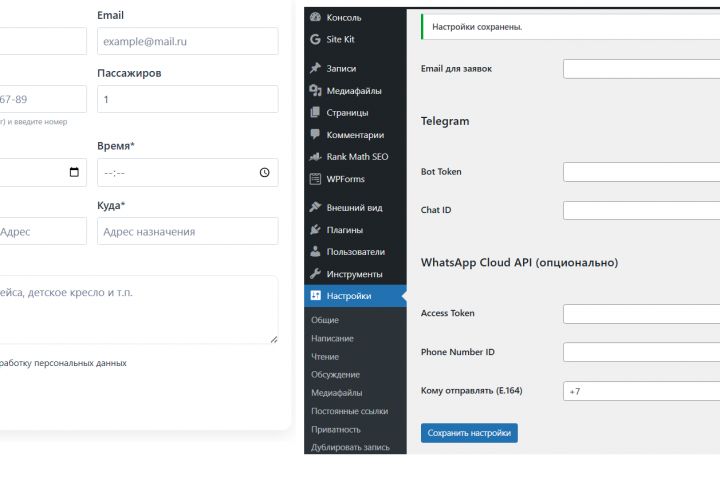Open Медиафайлы media icon

[316, 90]
